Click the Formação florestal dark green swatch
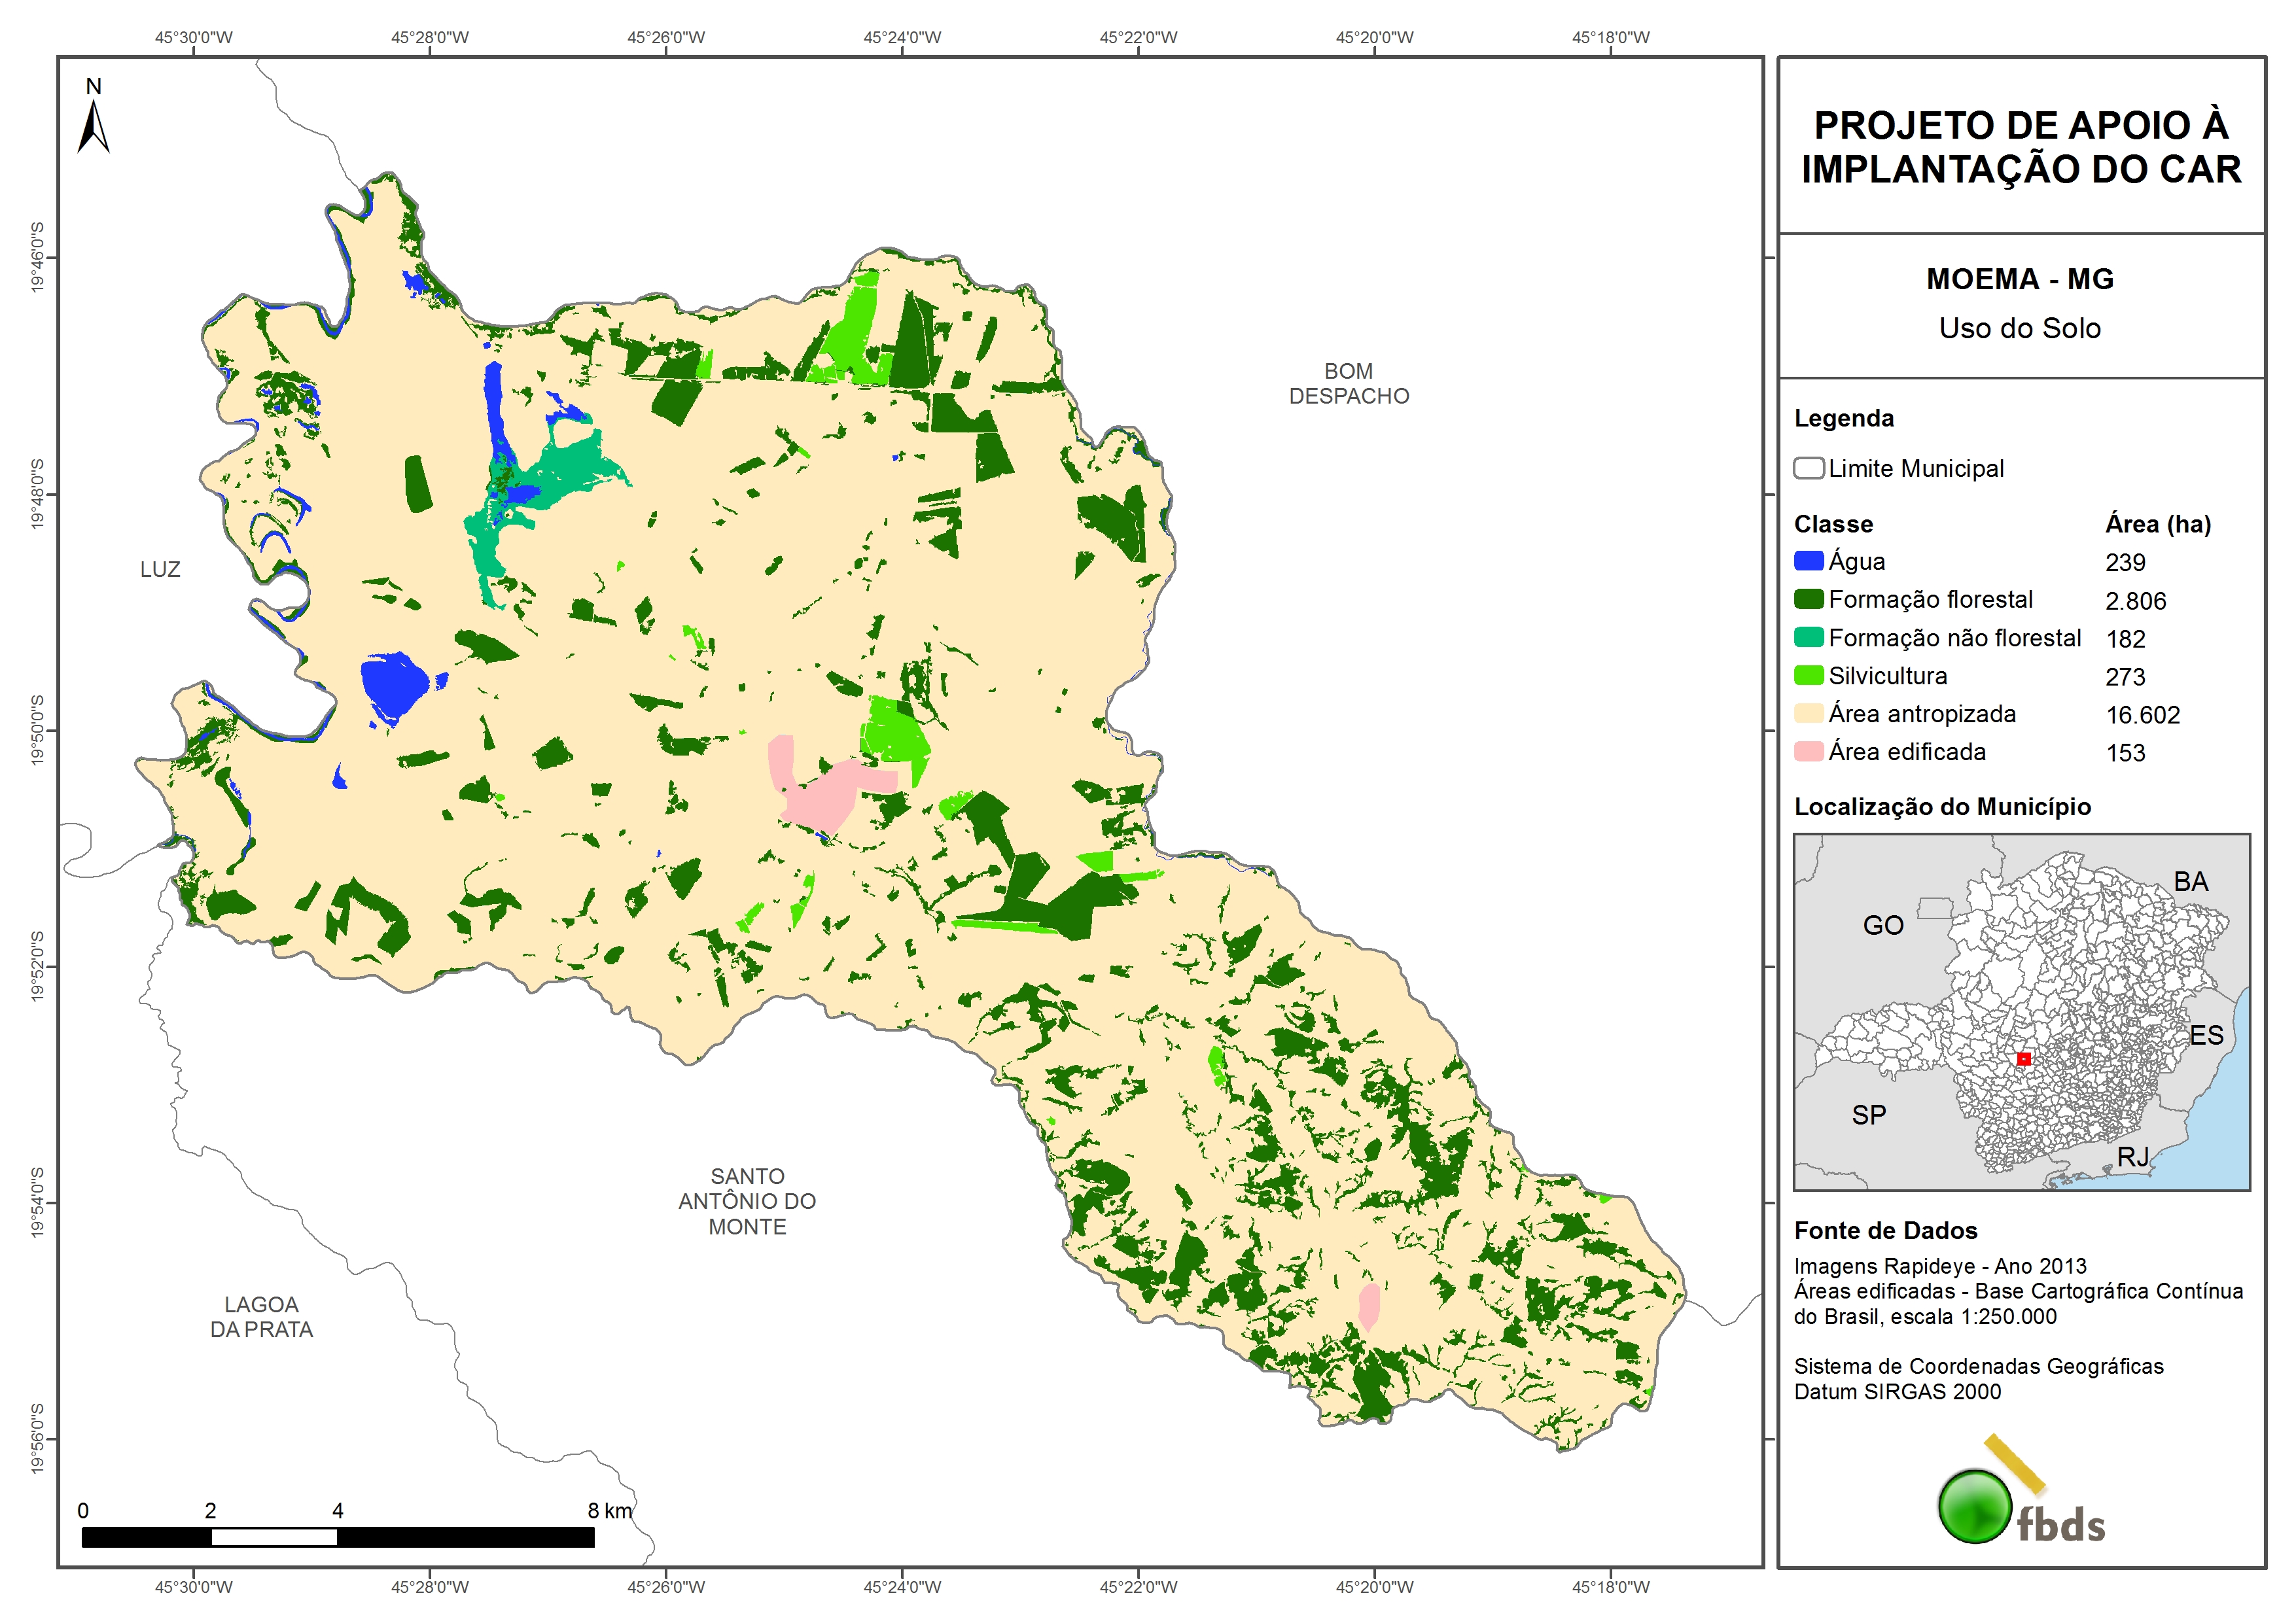Screen dimensions: 2296x1623 point(1808,599)
